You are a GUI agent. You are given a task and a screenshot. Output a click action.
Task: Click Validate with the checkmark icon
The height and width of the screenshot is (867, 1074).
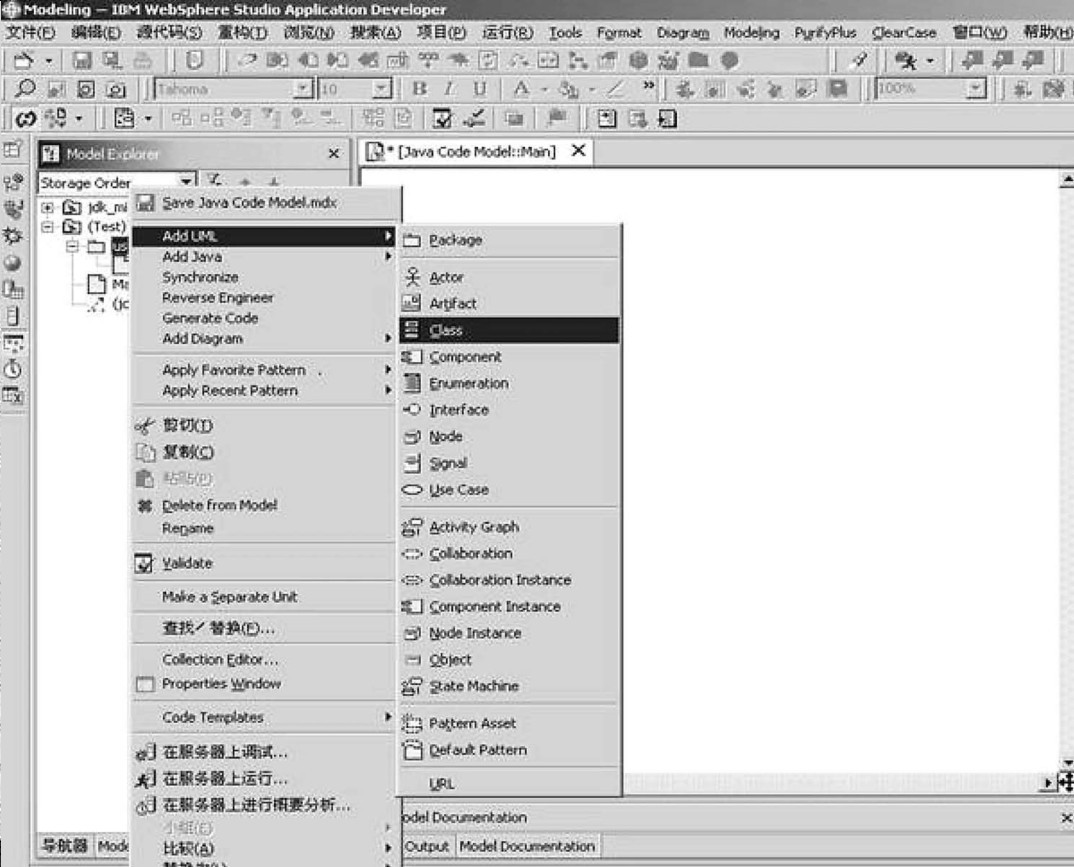(x=187, y=563)
